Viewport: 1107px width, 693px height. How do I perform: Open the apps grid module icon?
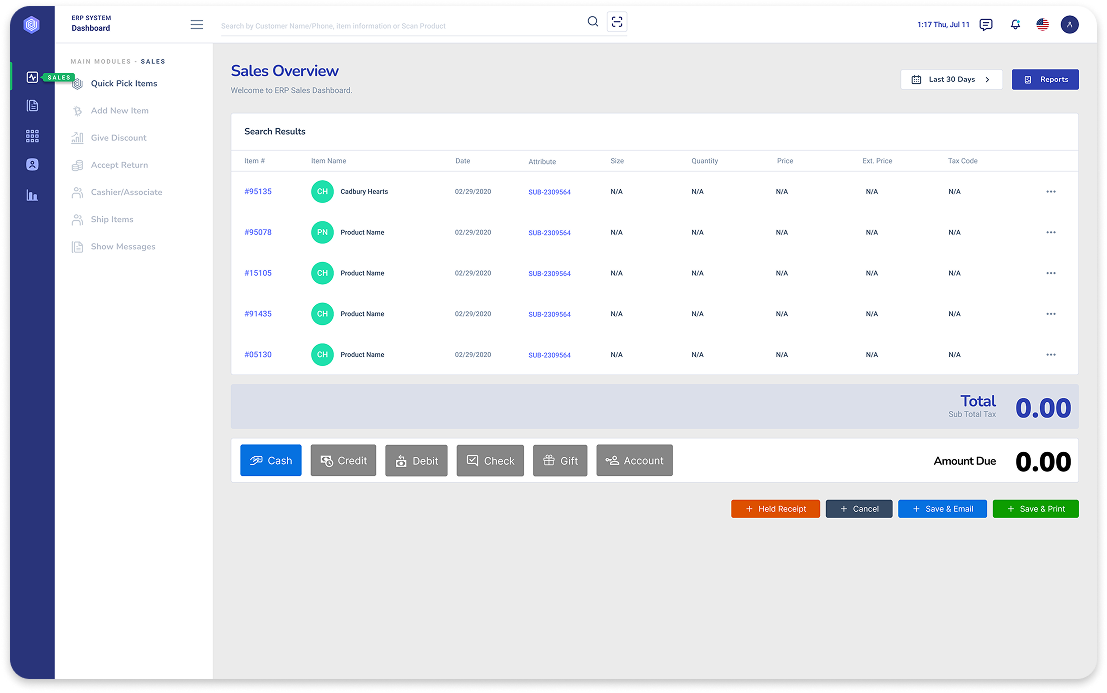(32, 135)
